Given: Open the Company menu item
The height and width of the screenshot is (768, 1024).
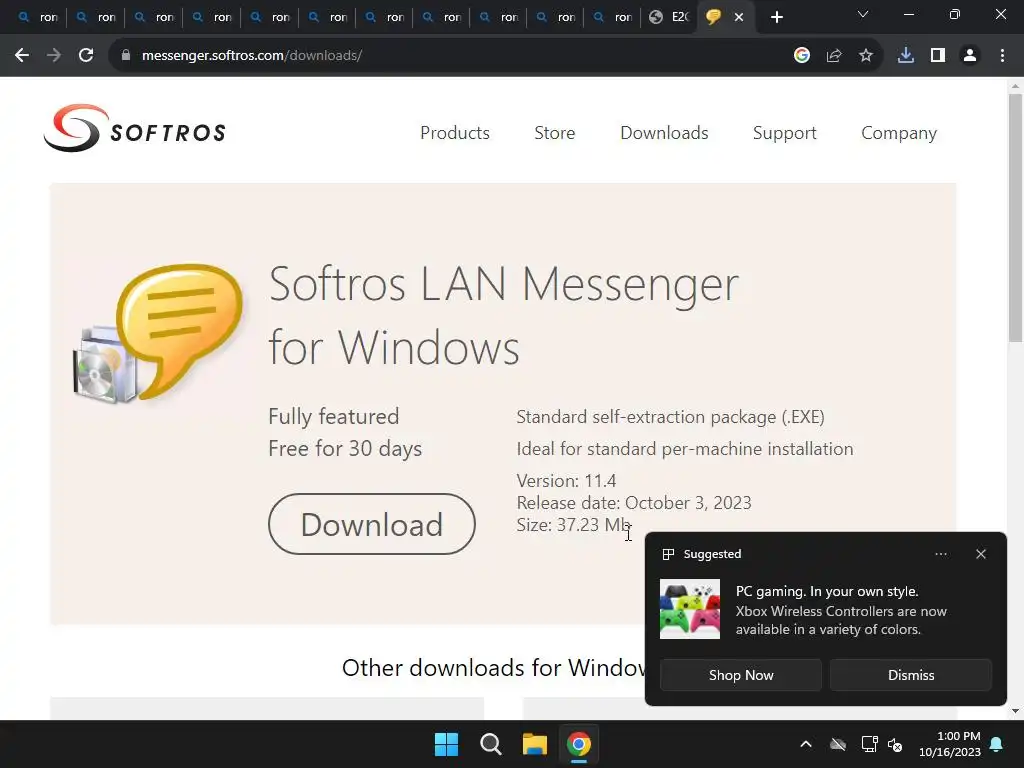Looking at the screenshot, I should coord(899,133).
